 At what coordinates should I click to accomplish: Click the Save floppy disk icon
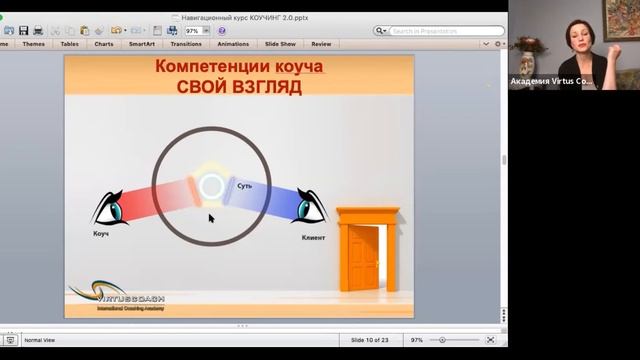click(x=24, y=31)
